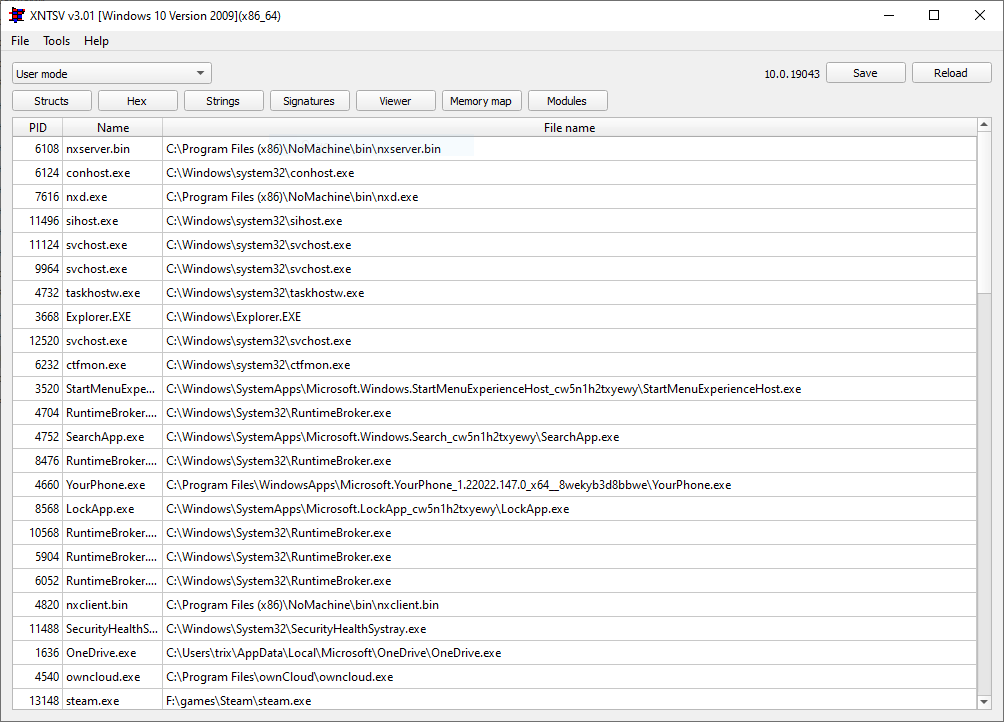
Task: Select the LockApp.exe process name
Action: [100, 509]
